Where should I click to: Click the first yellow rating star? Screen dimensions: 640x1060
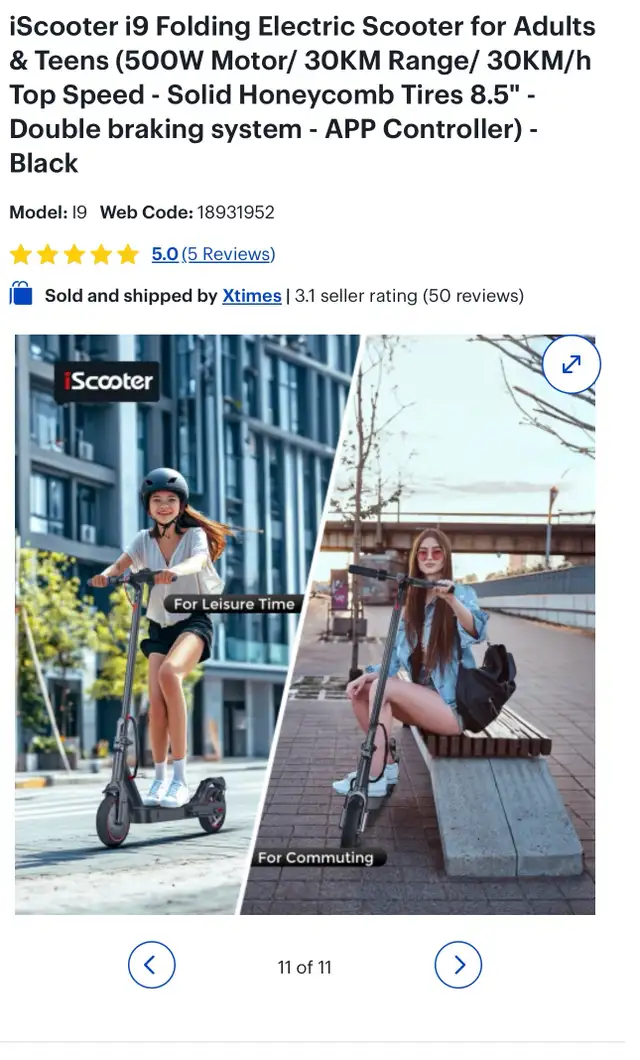tap(21, 254)
